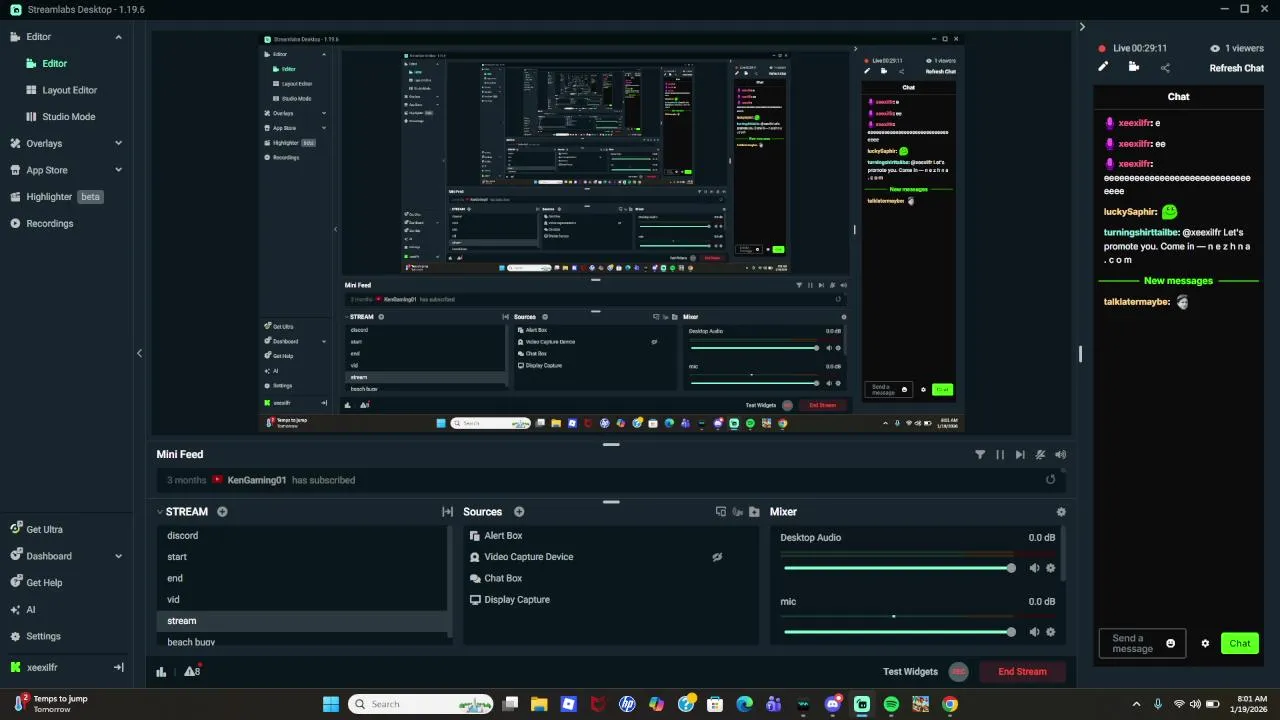The width and height of the screenshot is (1280, 720).
Task: Share the stream with the share icon
Action: pyautogui.click(x=1165, y=68)
